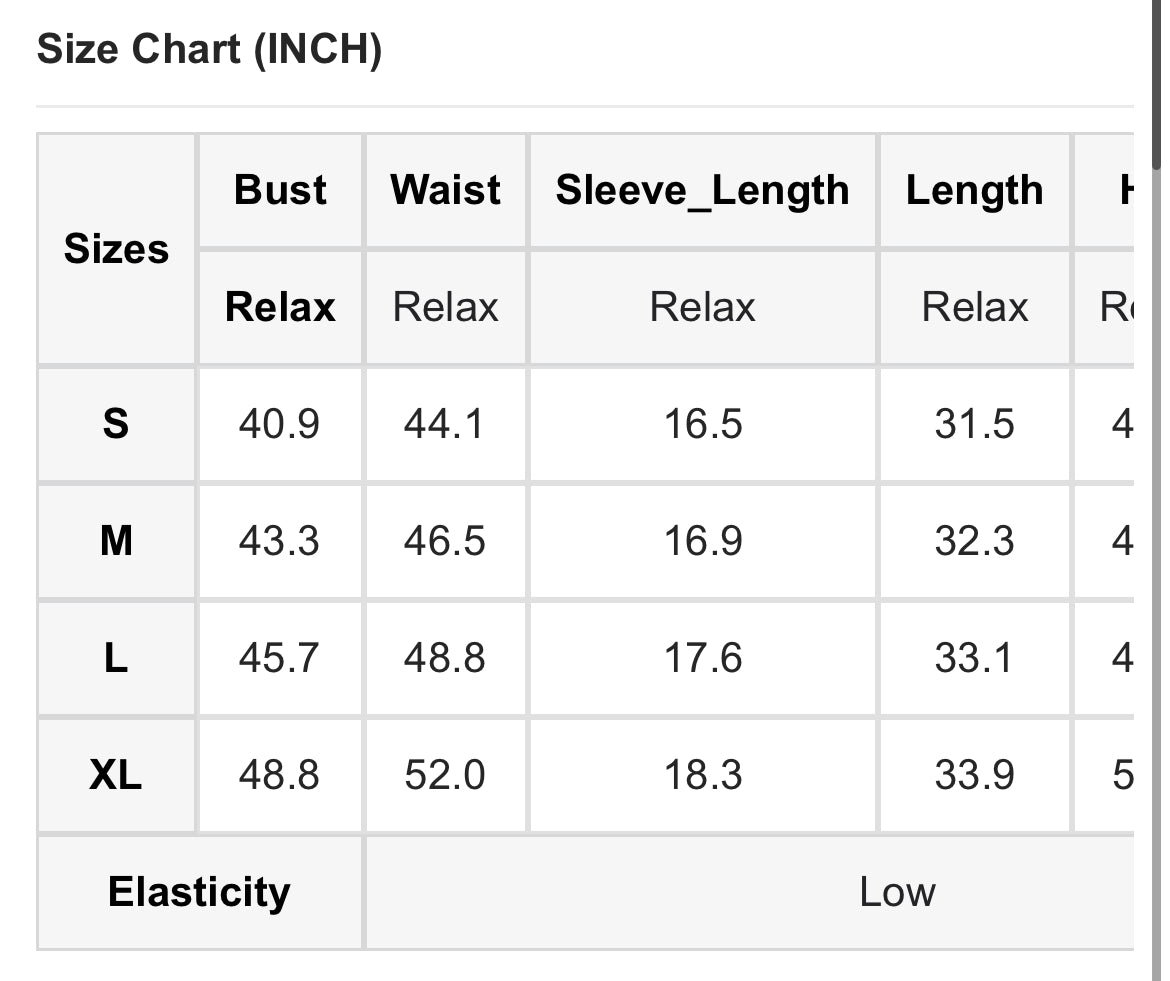Click the size M waist value 46.5

point(445,541)
